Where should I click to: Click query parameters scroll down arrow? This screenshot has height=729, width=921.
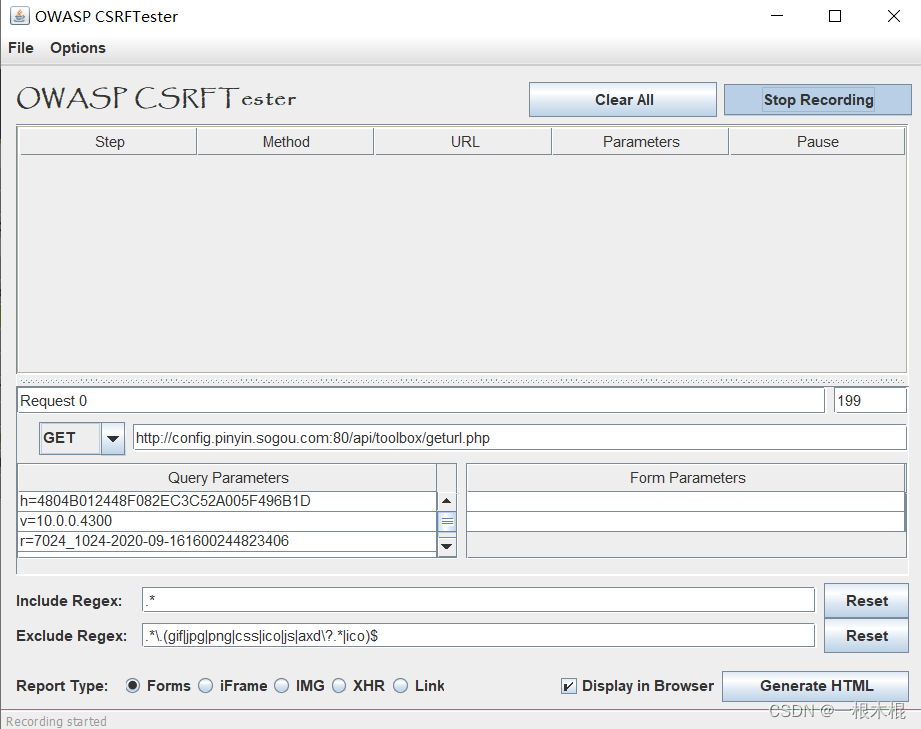[x=446, y=546]
